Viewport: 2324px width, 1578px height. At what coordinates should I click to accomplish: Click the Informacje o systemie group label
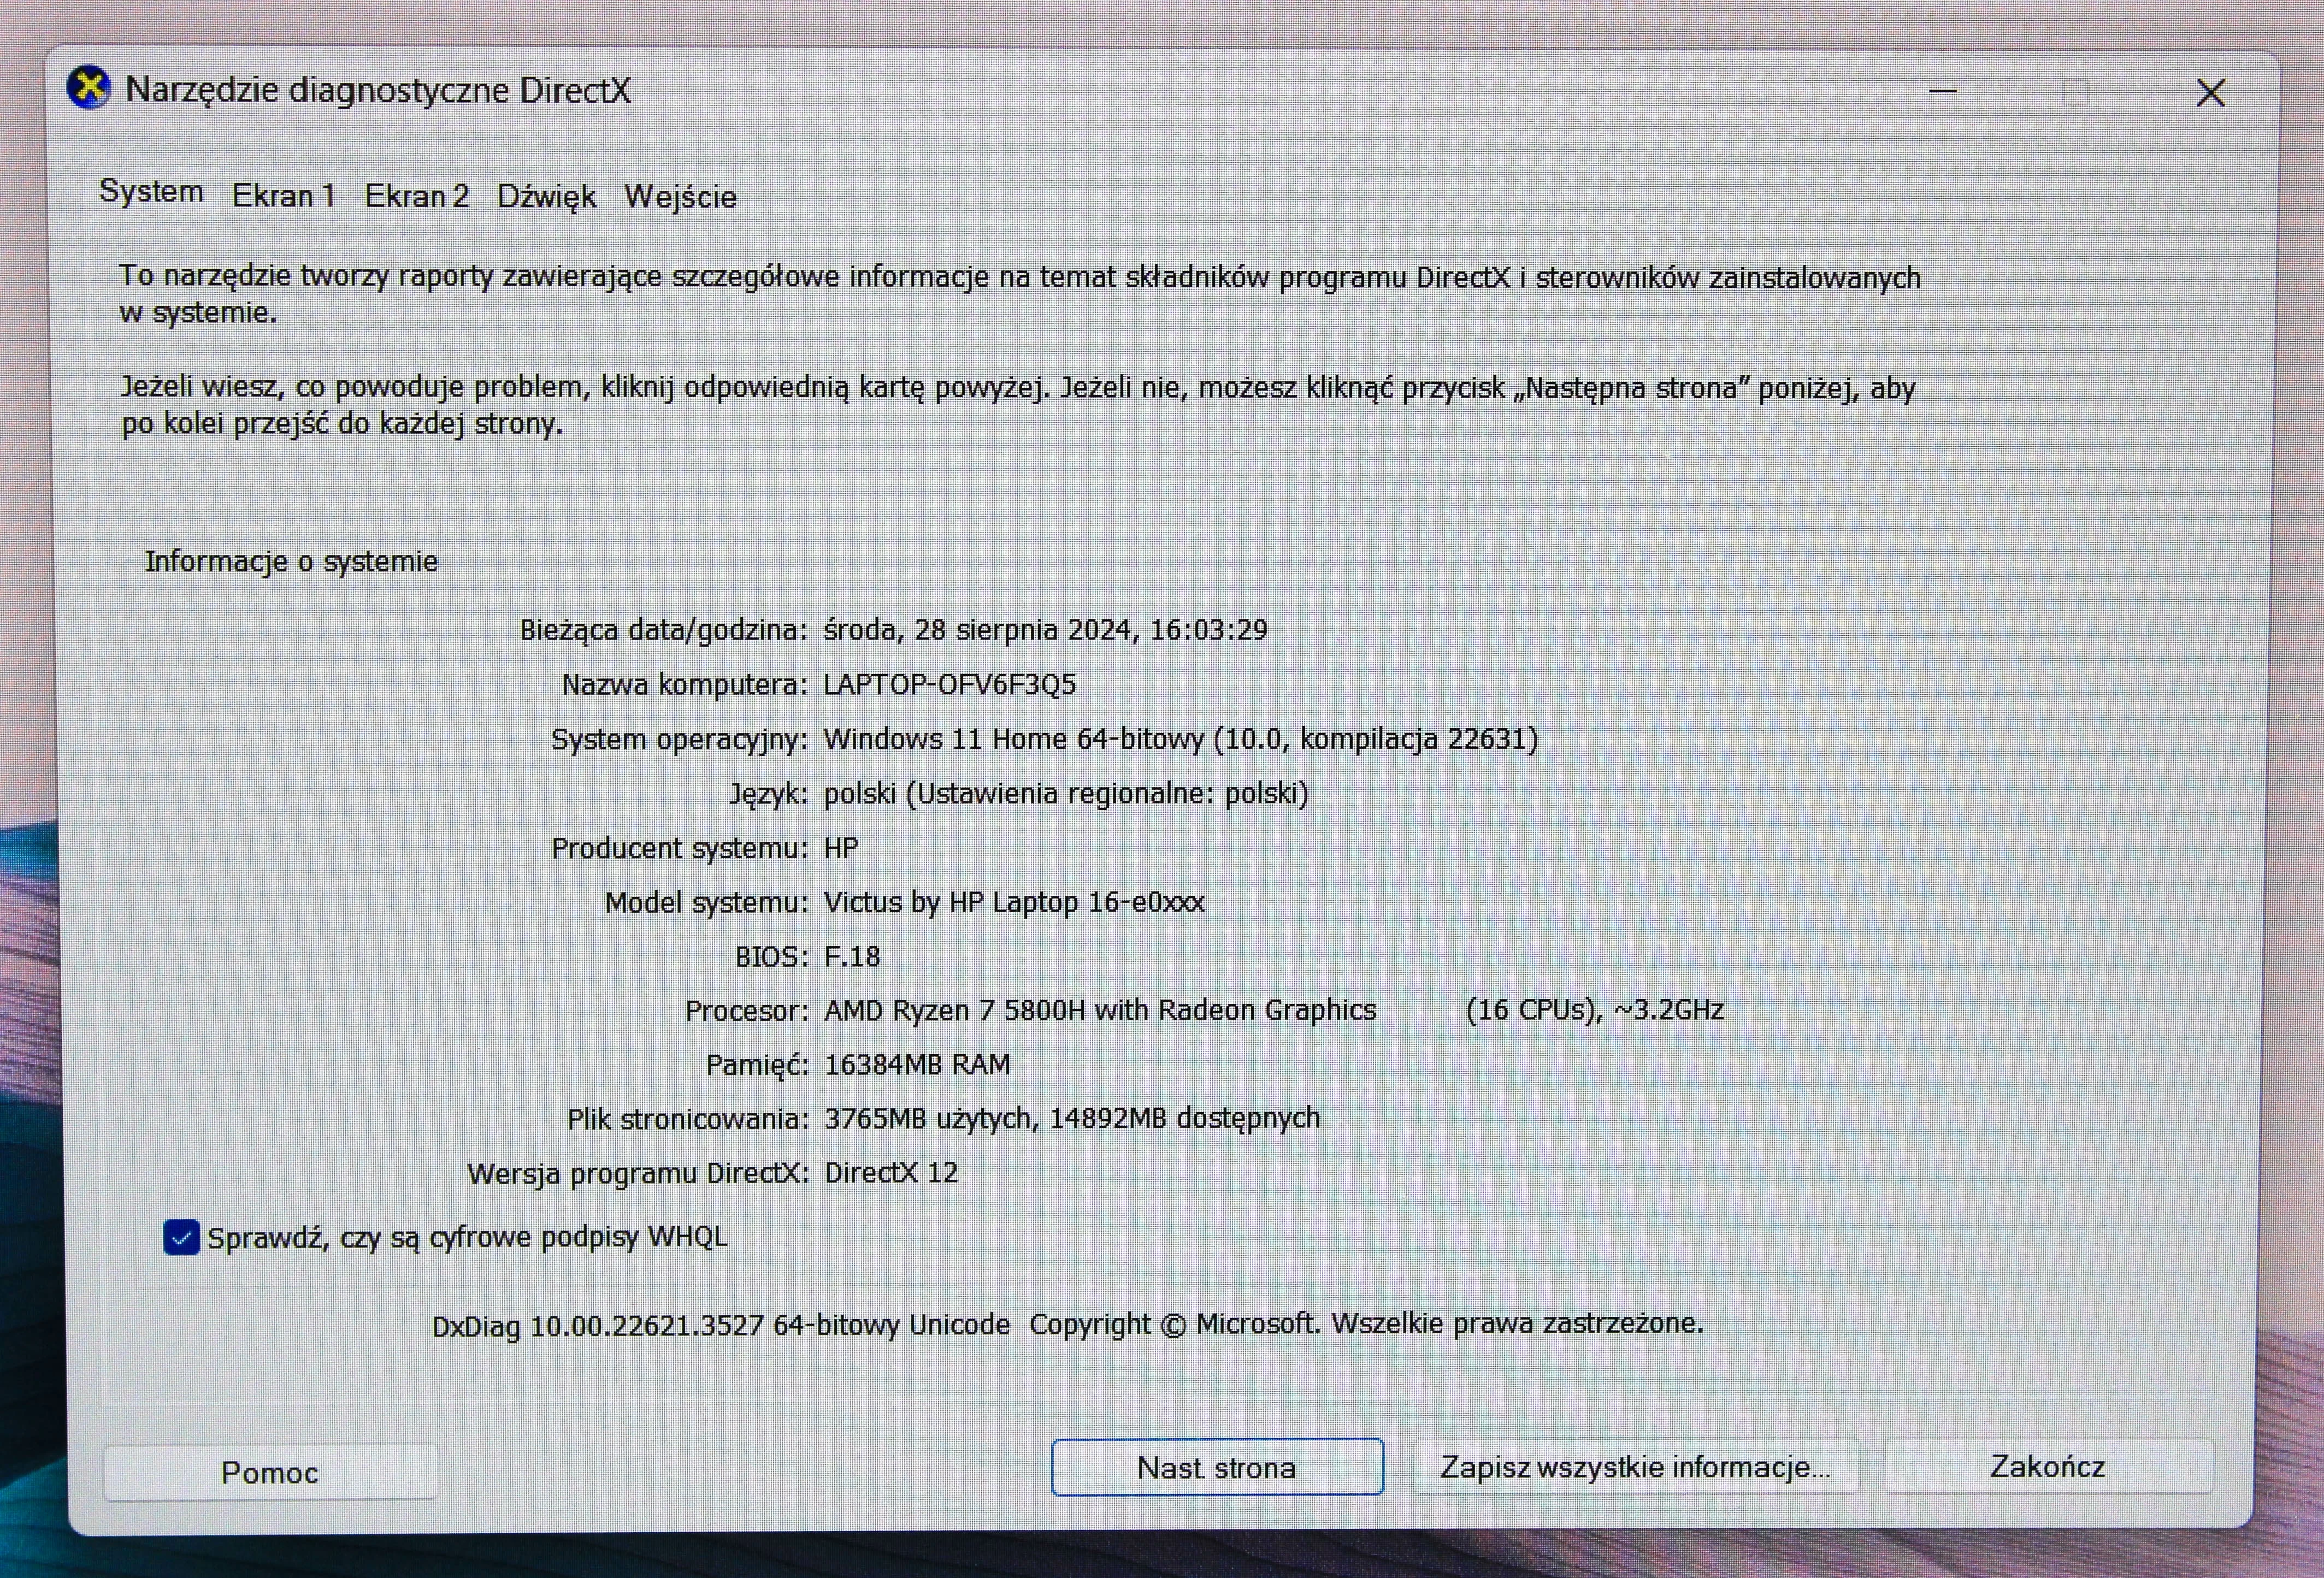tap(291, 561)
